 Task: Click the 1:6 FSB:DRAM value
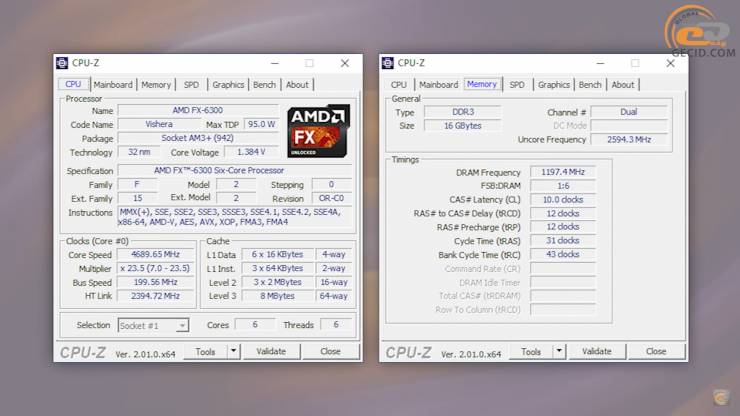coord(563,186)
